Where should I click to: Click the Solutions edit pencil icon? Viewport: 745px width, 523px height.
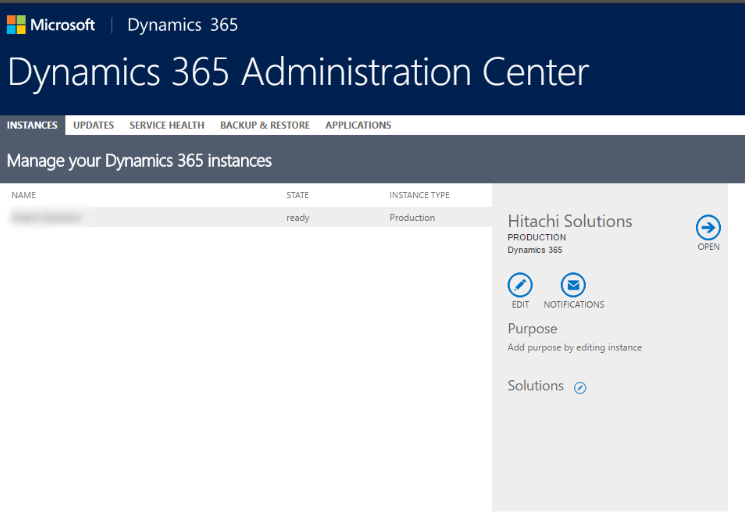click(x=580, y=388)
